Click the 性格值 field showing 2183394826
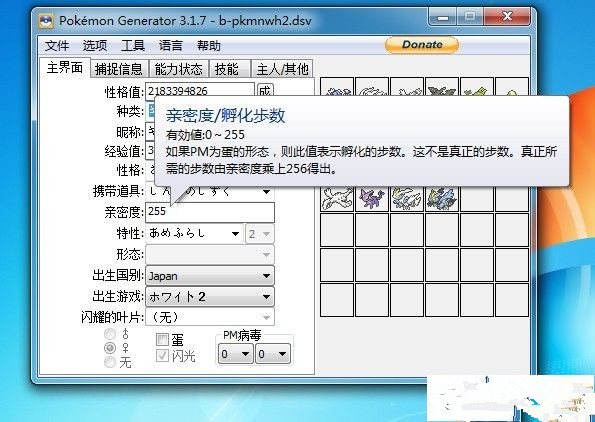595x422 pixels. pyautogui.click(x=200, y=91)
